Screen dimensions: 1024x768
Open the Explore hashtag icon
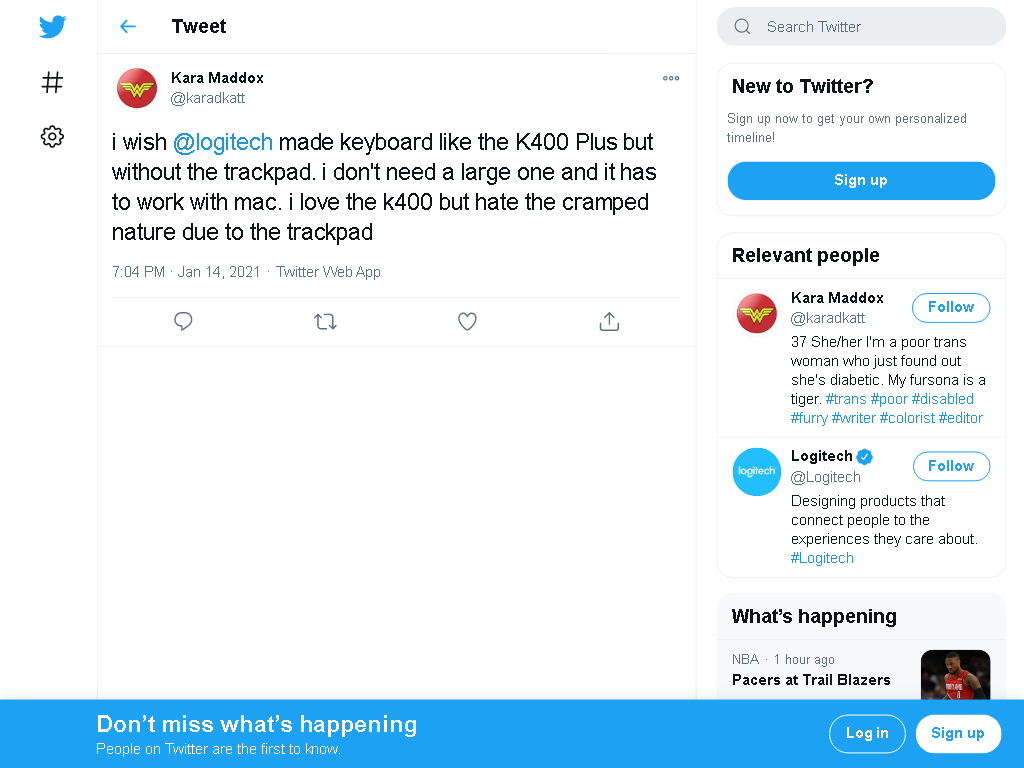[x=52, y=82]
